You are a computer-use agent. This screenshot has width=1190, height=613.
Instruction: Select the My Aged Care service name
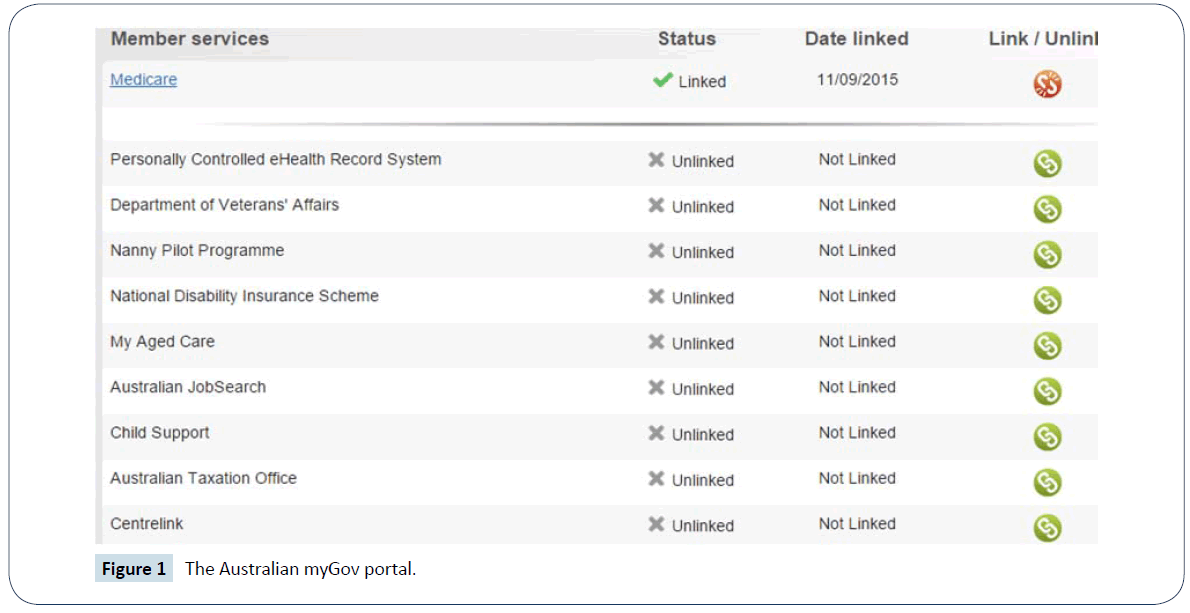point(162,342)
